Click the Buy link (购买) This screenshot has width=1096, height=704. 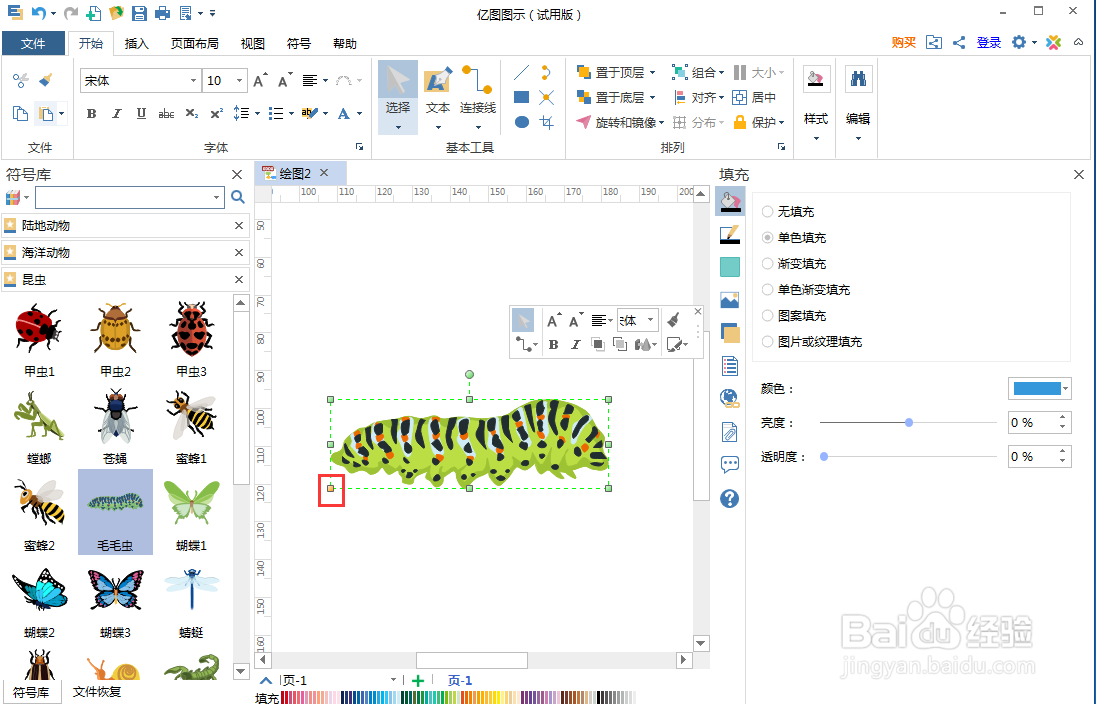click(903, 43)
